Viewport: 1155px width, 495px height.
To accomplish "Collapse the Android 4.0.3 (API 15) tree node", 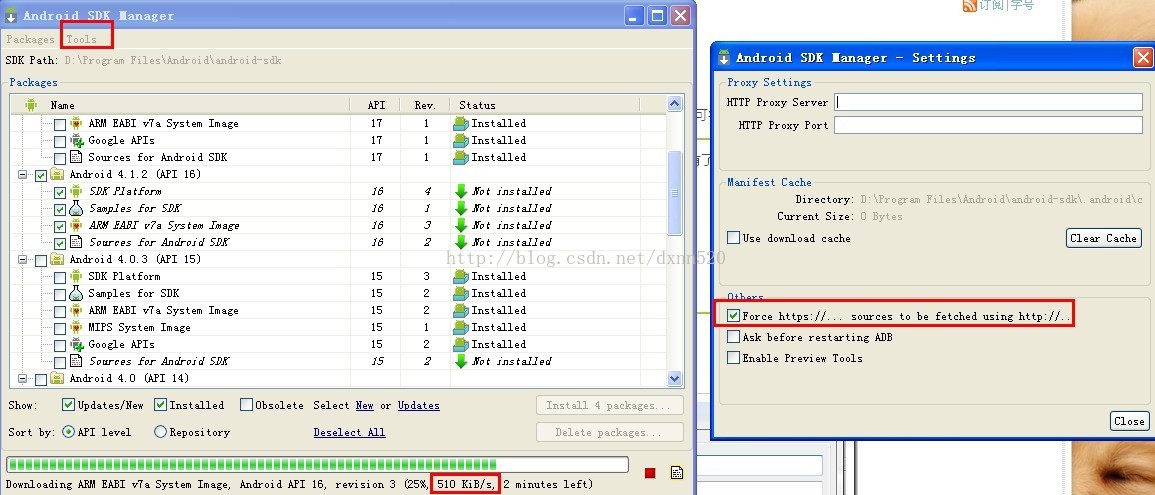I will (x=22, y=260).
